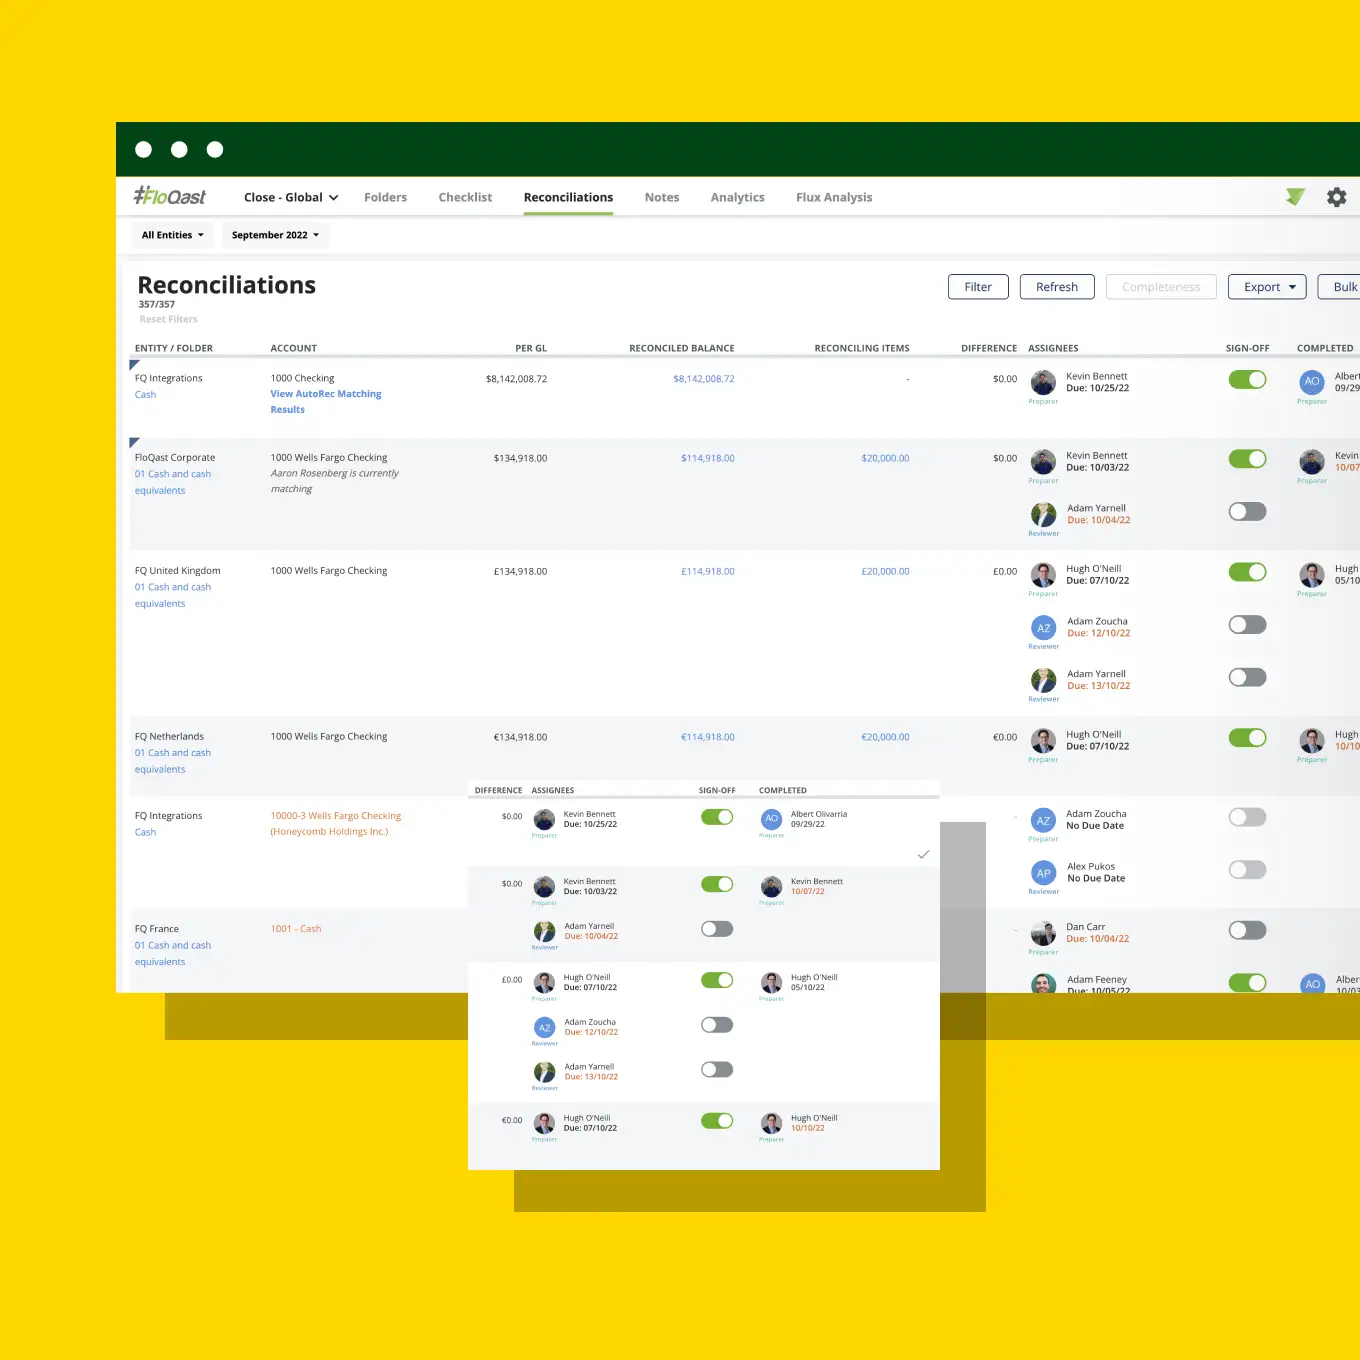Click Hugh O'Neill avatar in Netherlands row

coord(1043,740)
